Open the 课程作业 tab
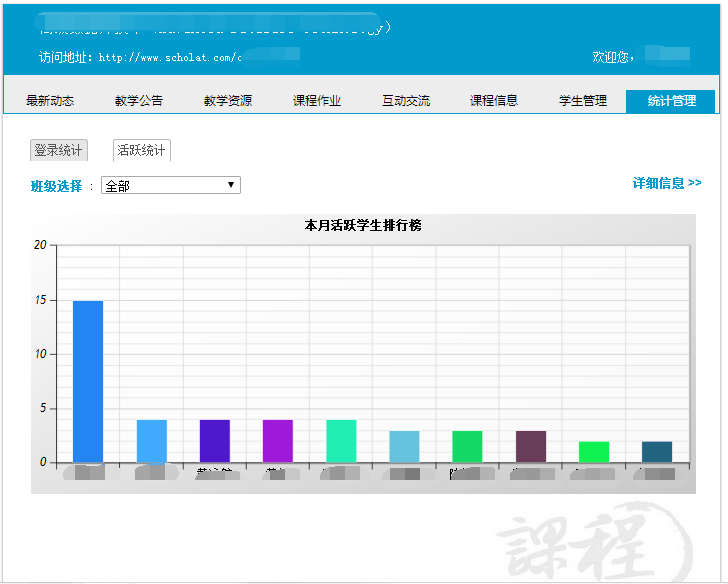 click(x=317, y=101)
